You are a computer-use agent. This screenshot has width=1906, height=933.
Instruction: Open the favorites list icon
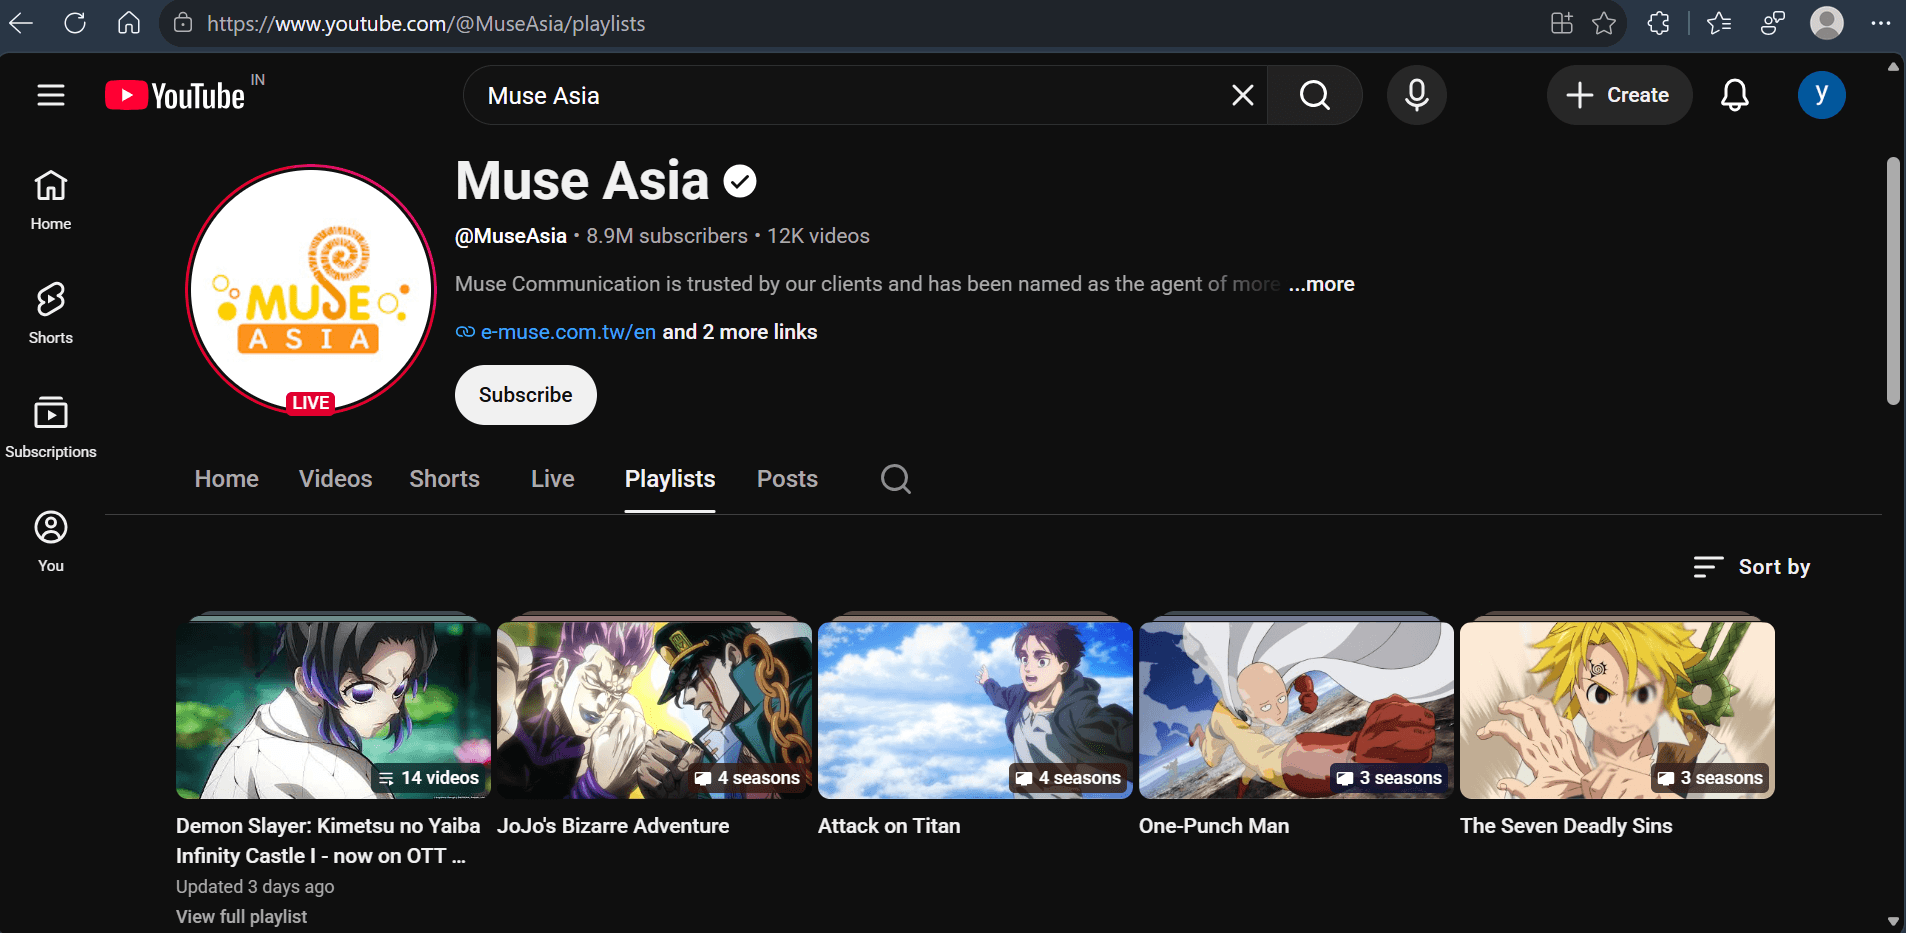click(1719, 23)
